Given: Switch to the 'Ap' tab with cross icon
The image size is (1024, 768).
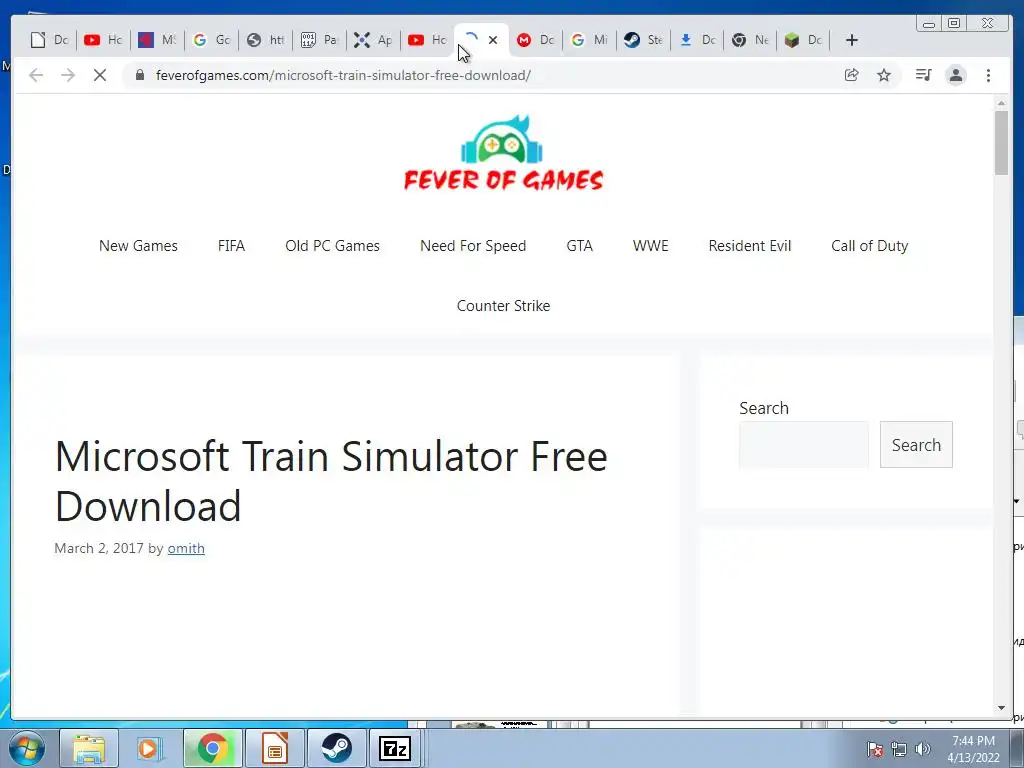Looking at the screenshot, I should click(373, 40).
